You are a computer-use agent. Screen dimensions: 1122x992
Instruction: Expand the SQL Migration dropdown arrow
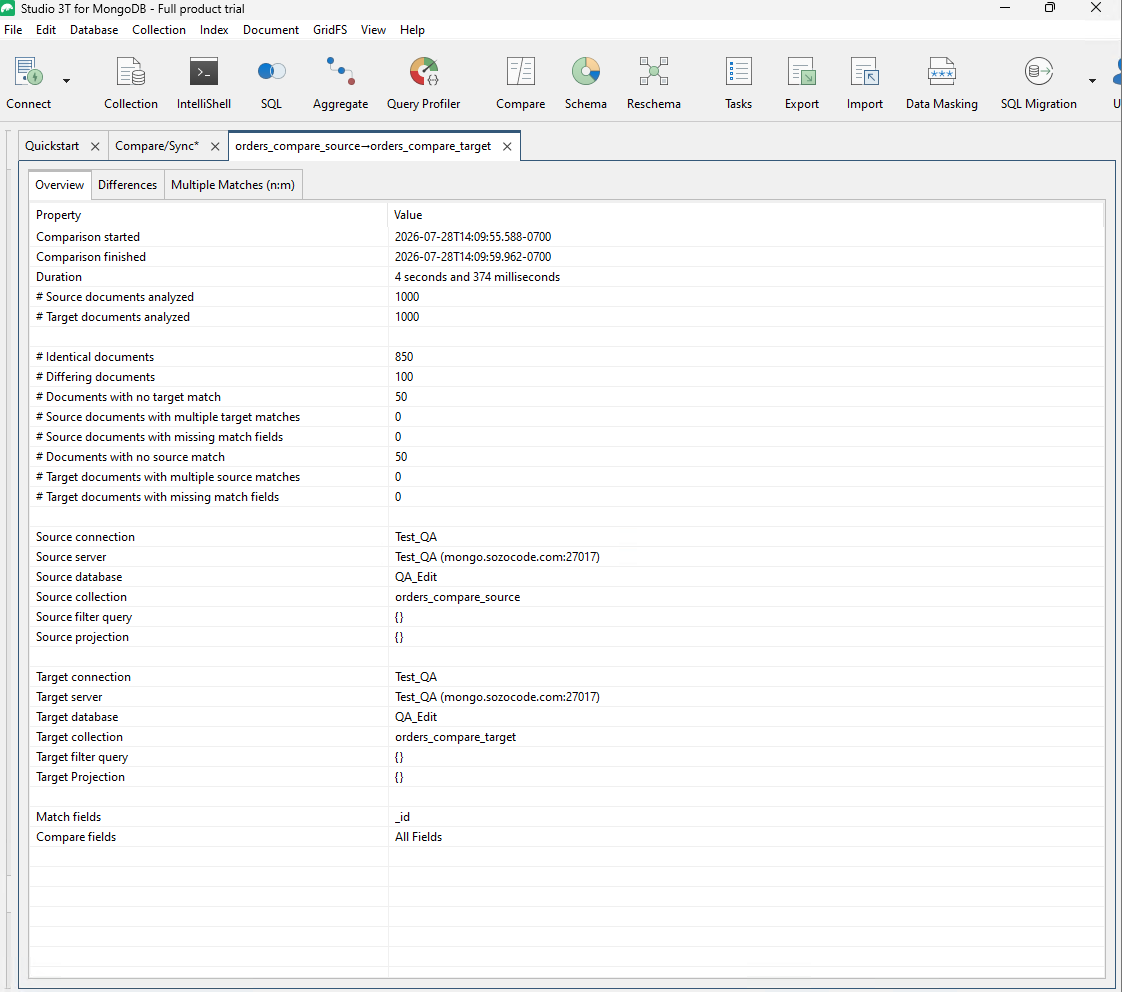(1092, 81)
